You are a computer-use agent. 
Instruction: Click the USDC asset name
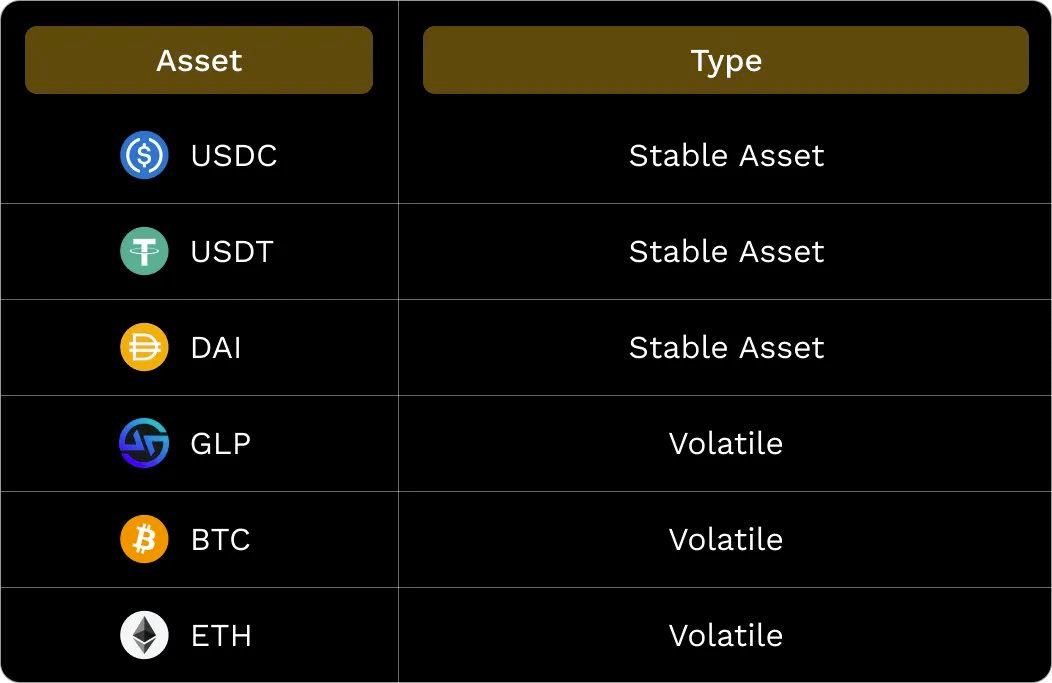click(234, 156)
